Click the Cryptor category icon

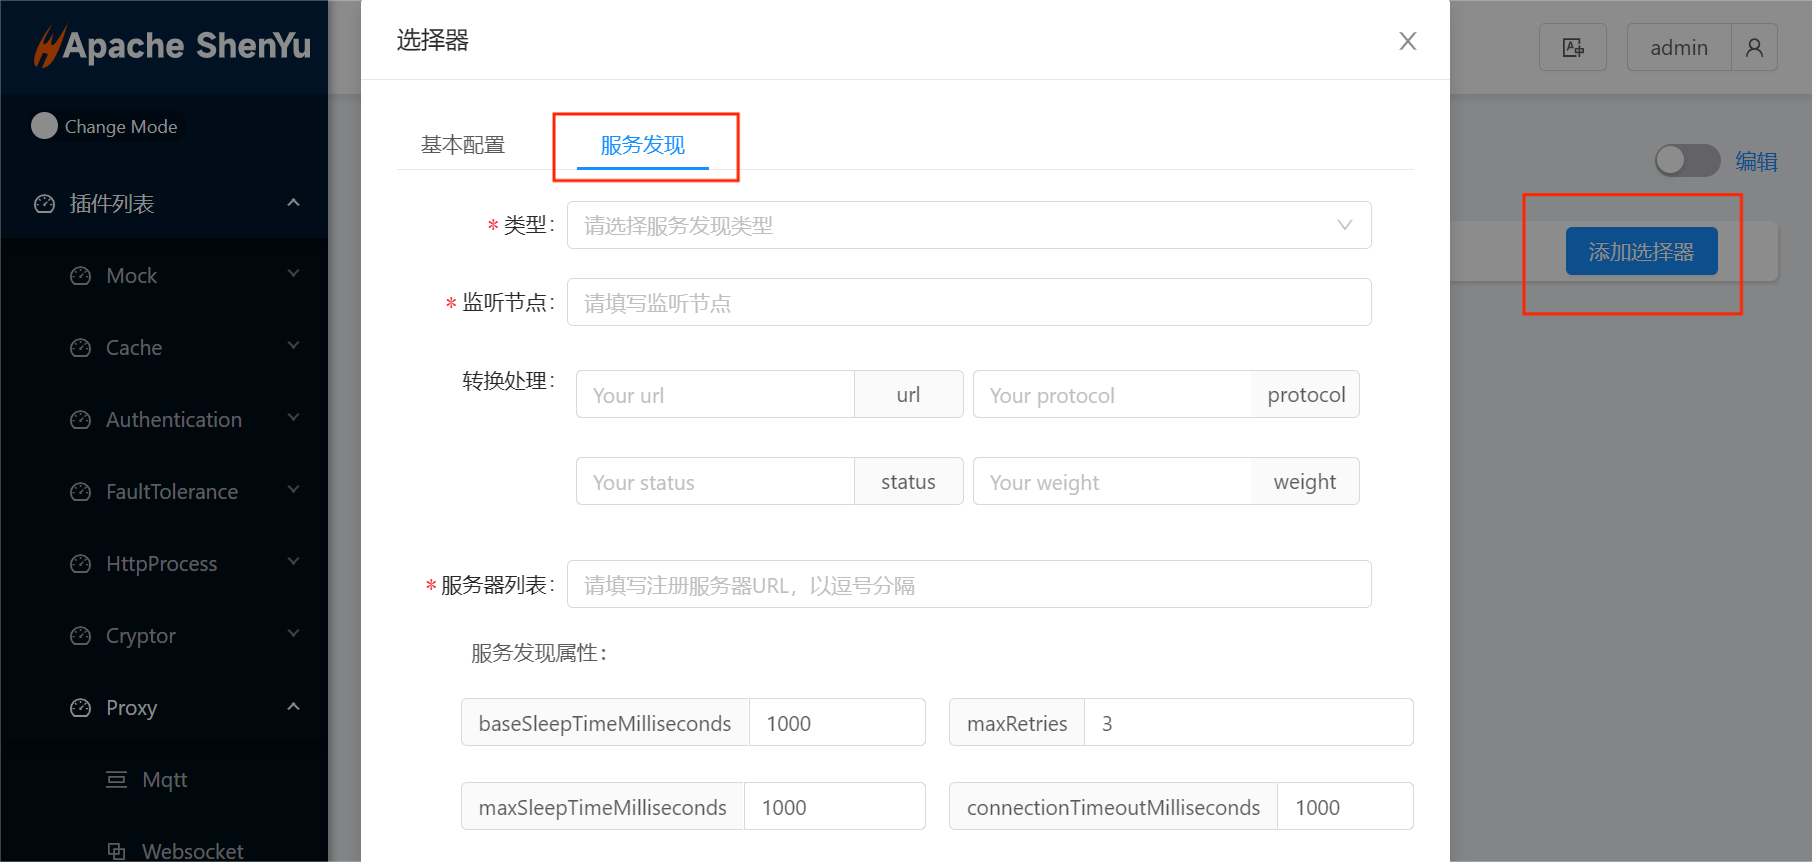click(x=81, y=636)
